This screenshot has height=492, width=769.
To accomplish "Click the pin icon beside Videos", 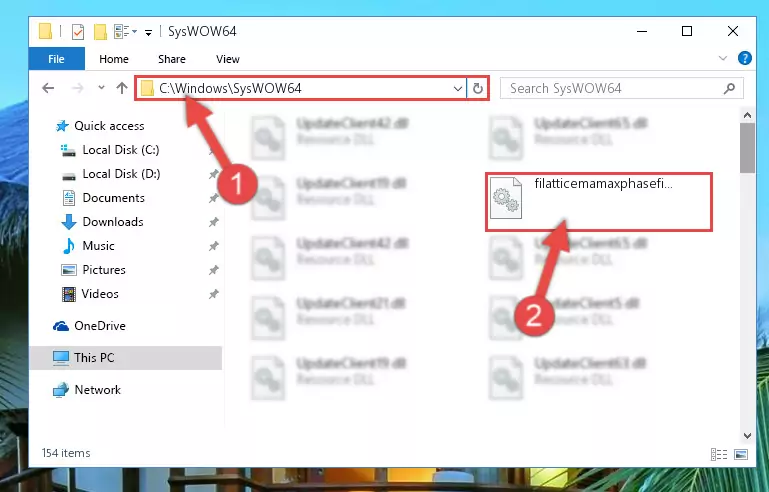I will 213,294.
